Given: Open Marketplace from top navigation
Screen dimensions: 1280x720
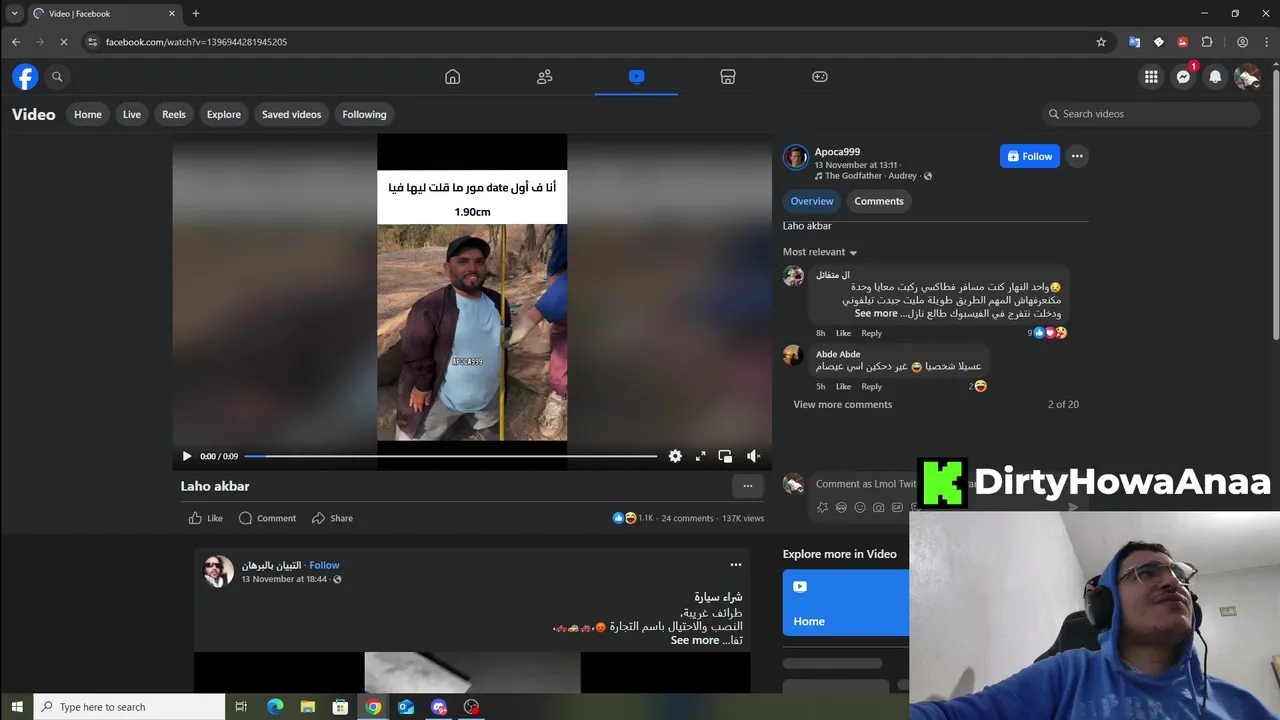Looking at the screenshot, I should tap(728, 77).
